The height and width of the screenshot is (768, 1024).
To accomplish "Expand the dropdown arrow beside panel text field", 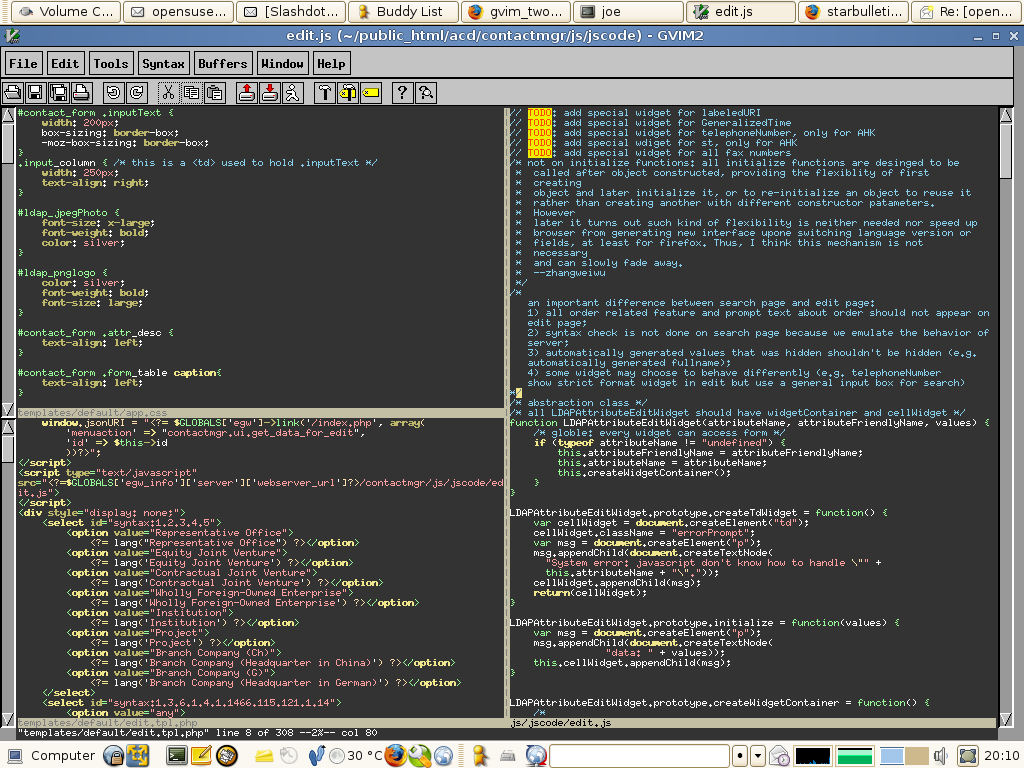I will pyautogui.click(x=758, y=755).
